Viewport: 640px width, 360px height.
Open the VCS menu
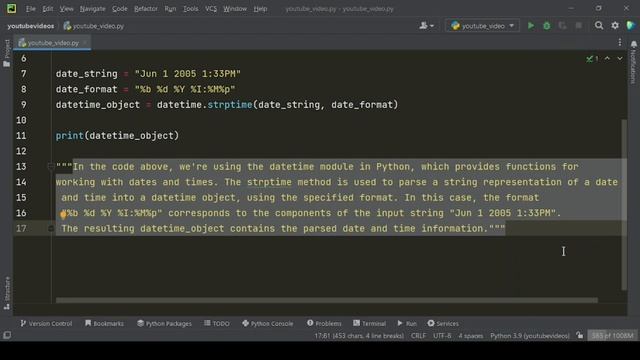pos(211,9)
